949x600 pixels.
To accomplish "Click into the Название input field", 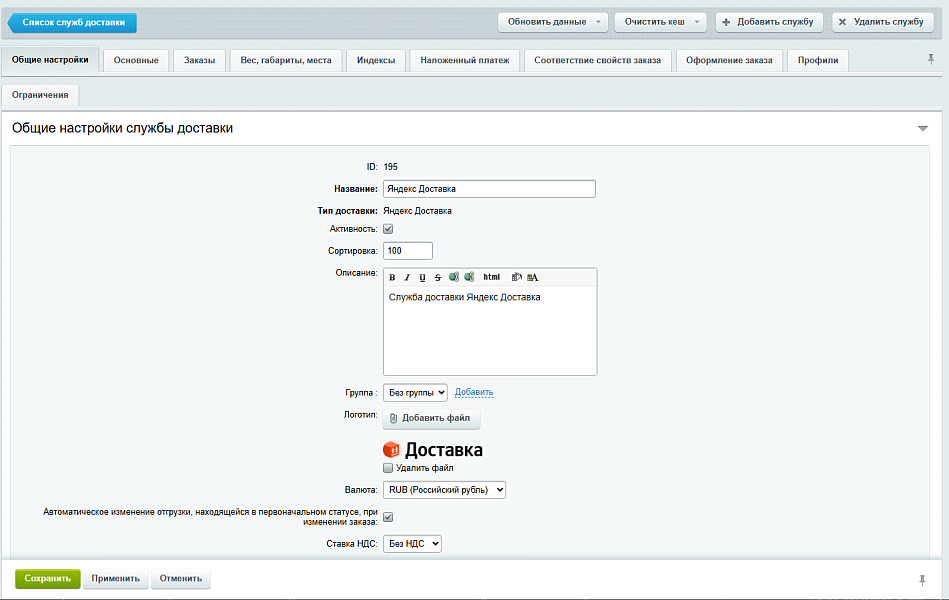I will point(489,189).
